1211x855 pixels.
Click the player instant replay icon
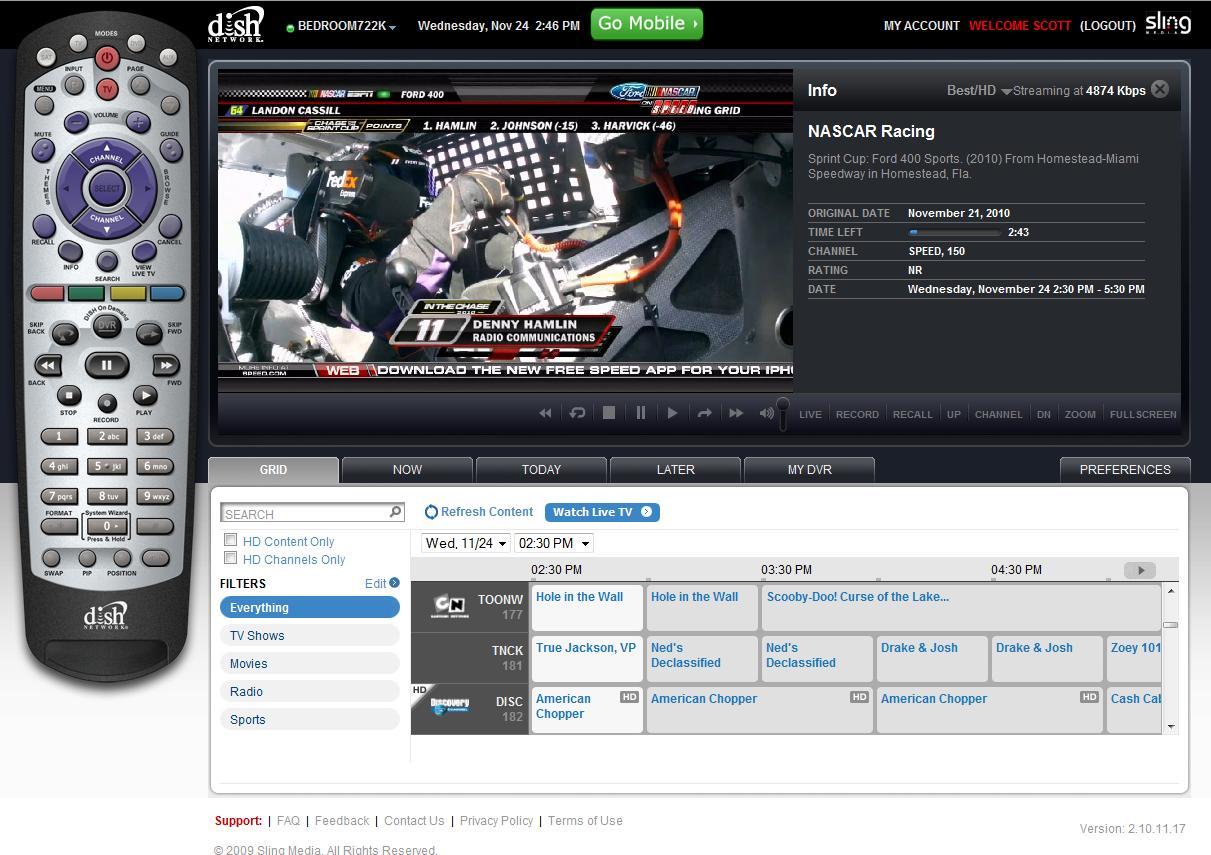point(577,413)
